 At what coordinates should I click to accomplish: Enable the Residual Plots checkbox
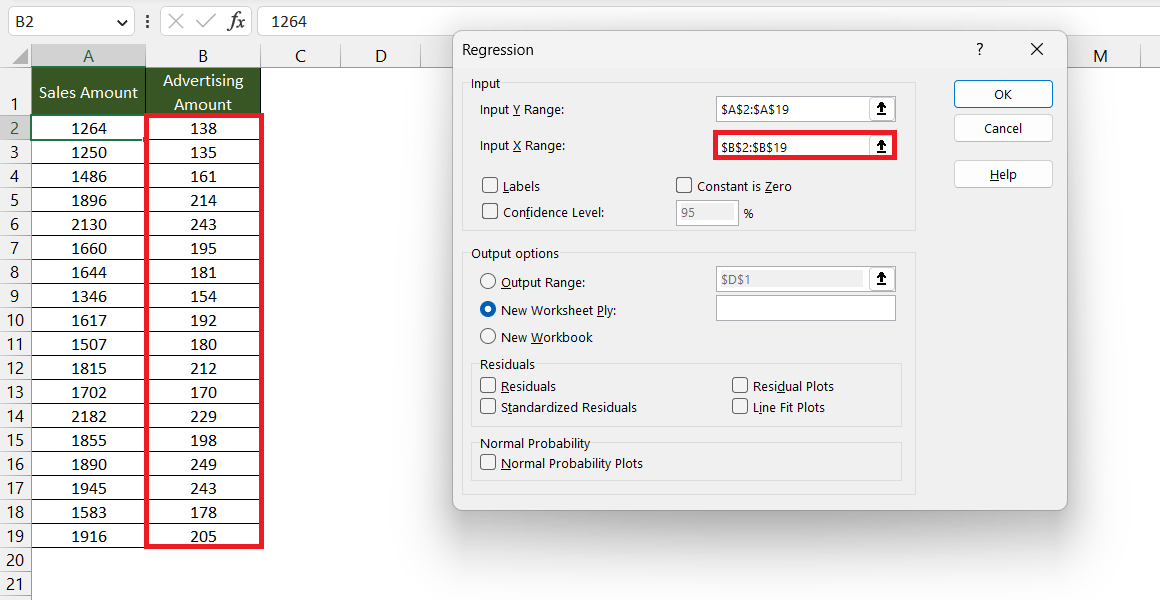[x=740, y=385]
